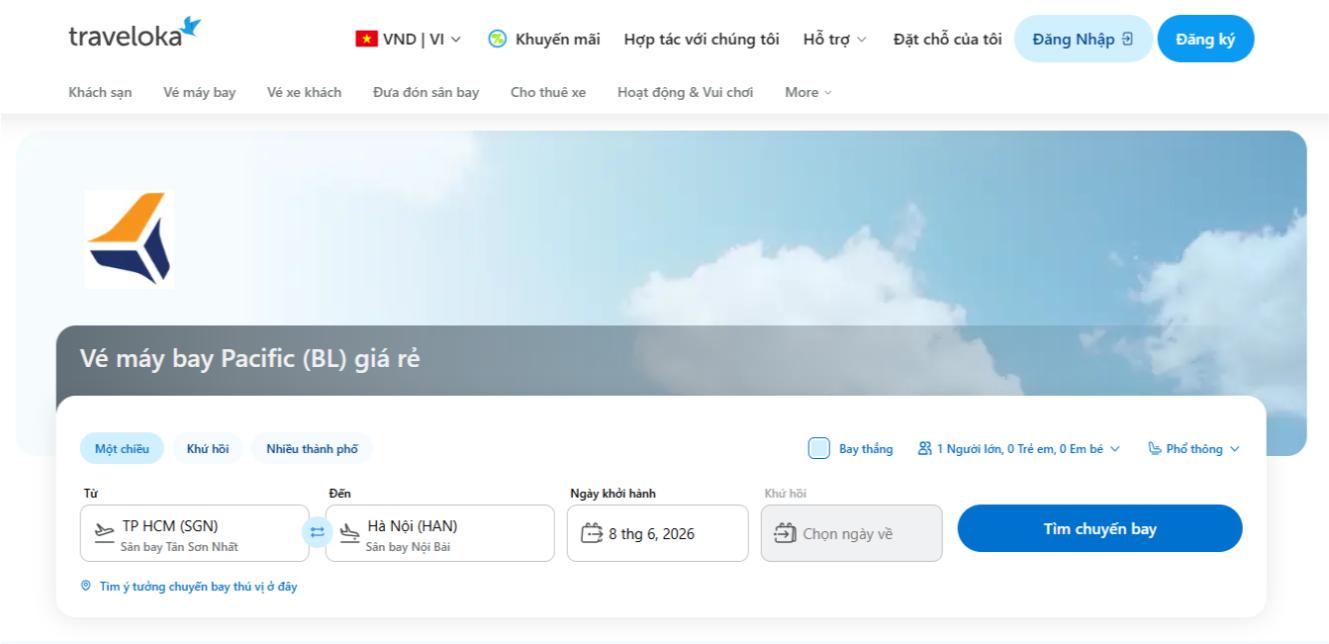Open the VND | VI currency language dropdown

(x=409, y=40)
